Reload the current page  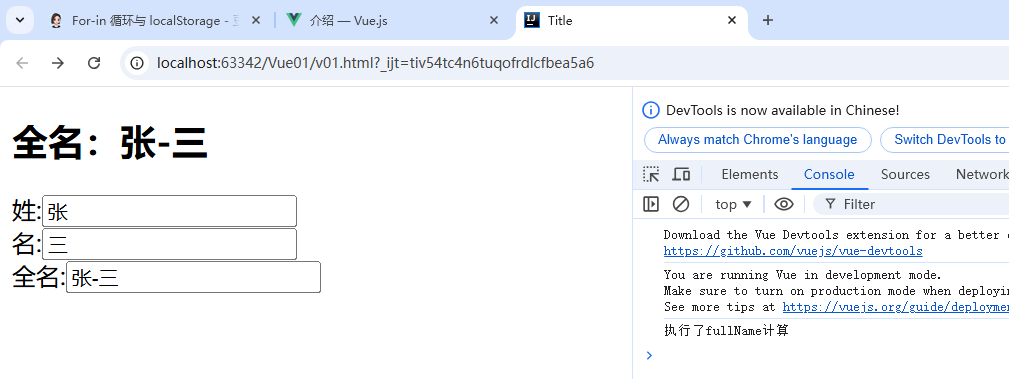94,63
